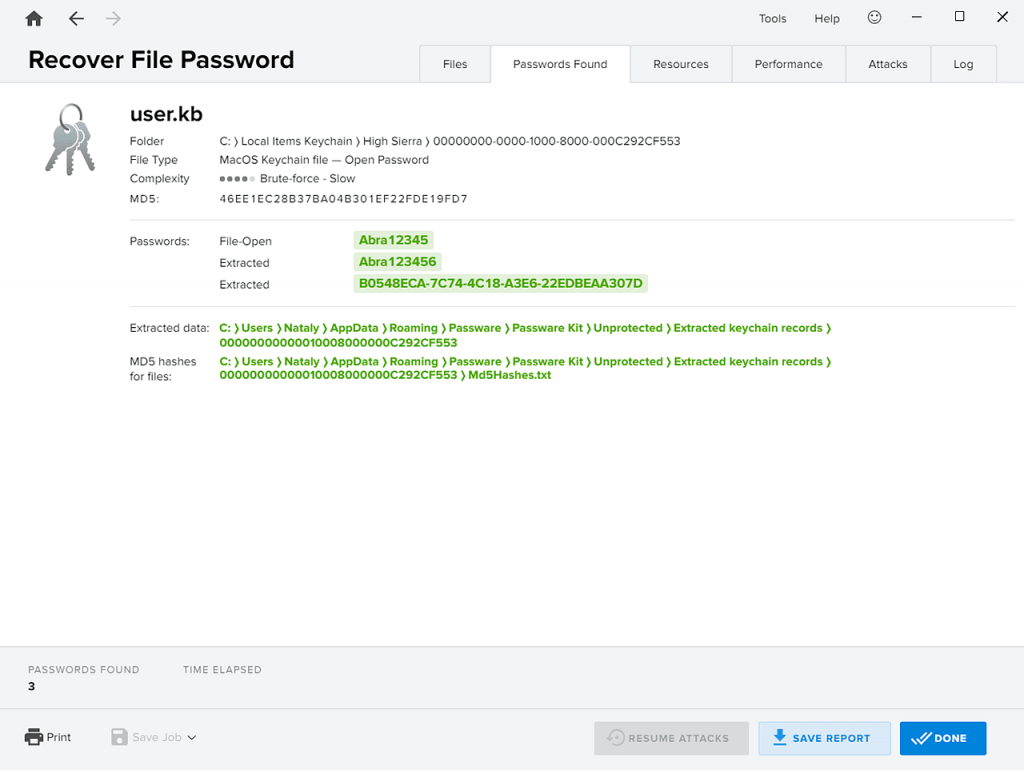Expand the Save Job dropdown arrow
This screenshot has height=770, width=1024.
tap(192, 737)
